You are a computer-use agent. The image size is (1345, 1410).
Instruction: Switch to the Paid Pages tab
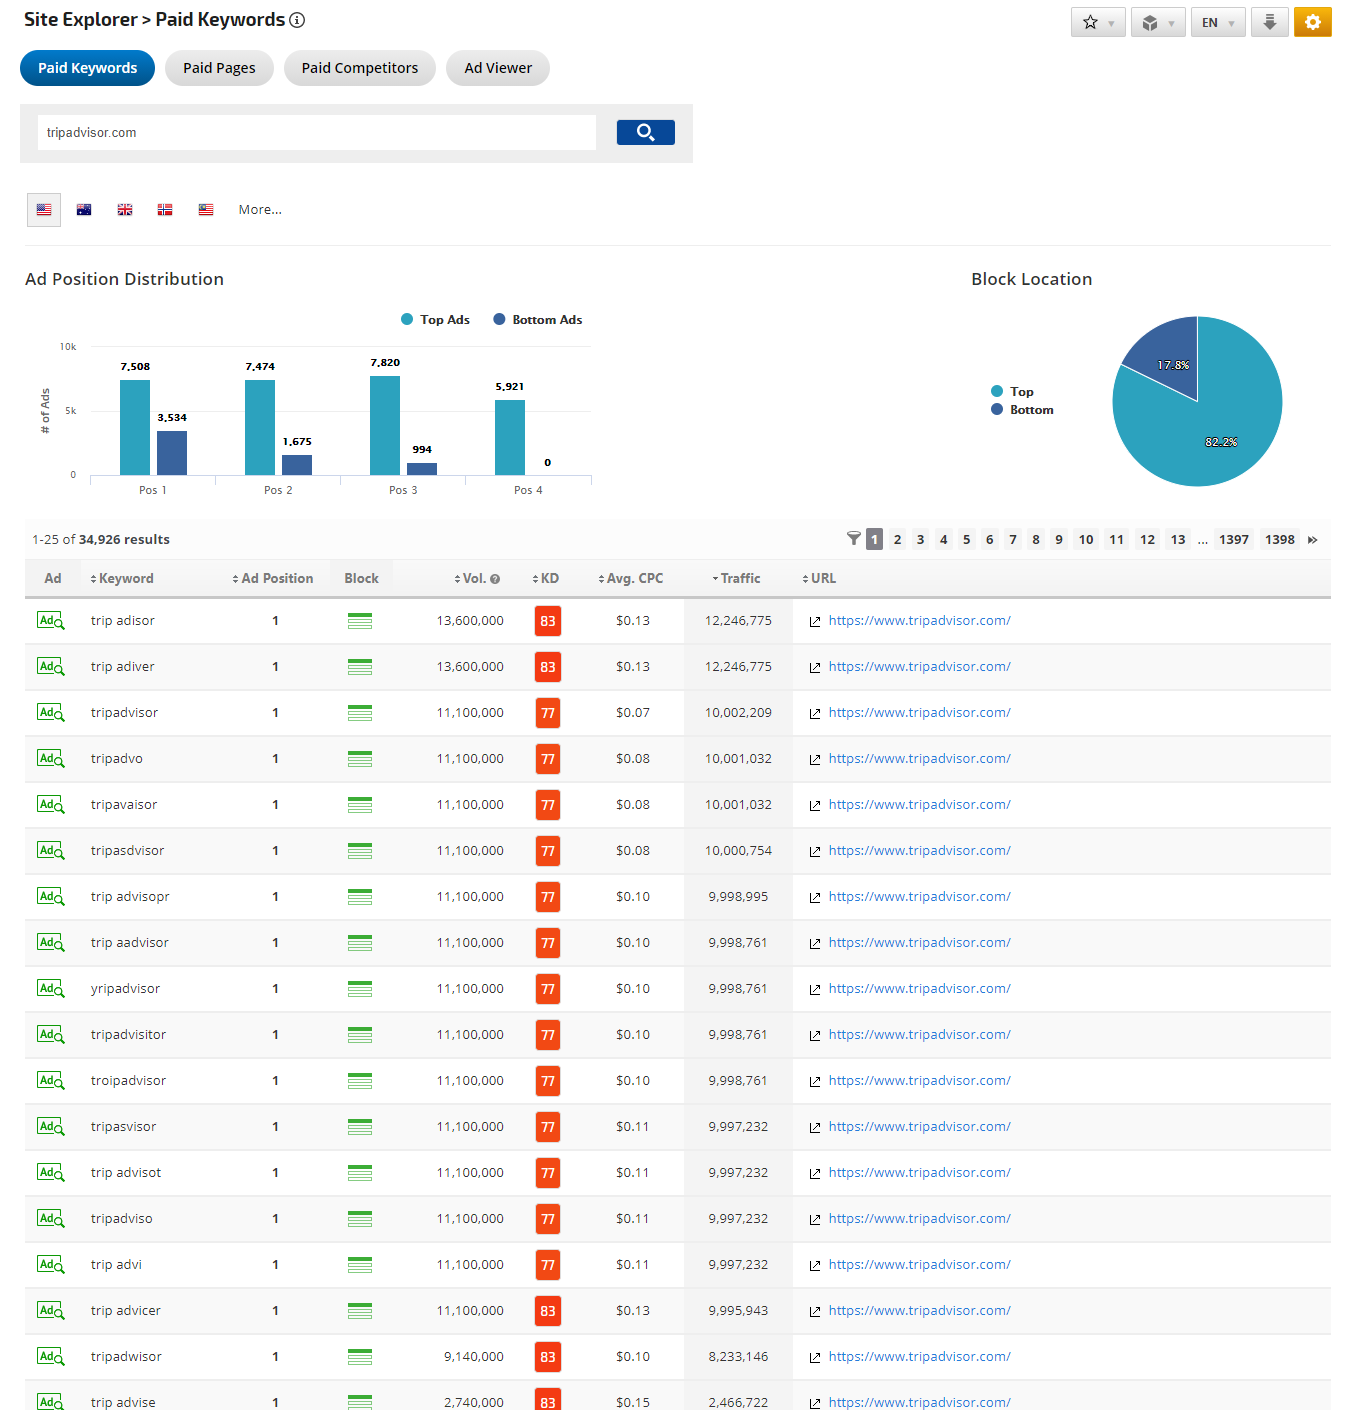(x=219, y=68)
